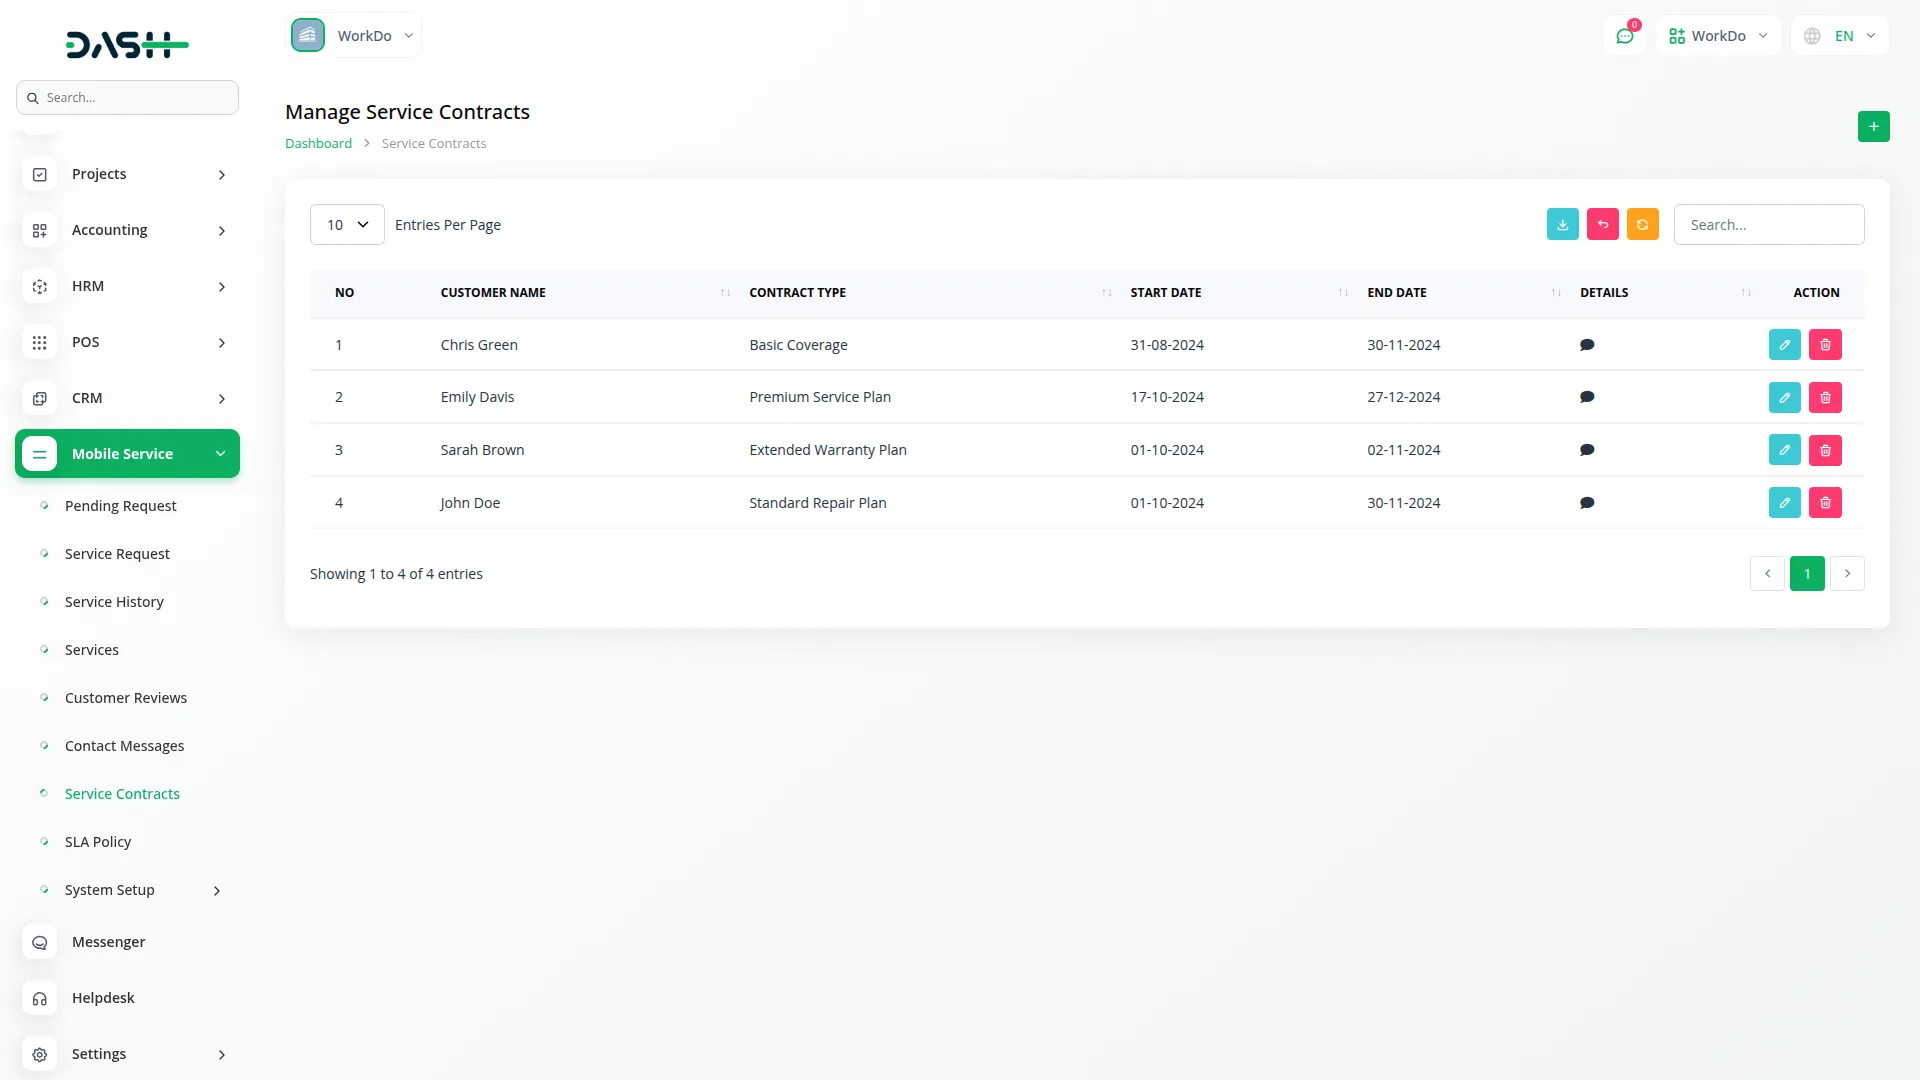Select Service History in the sidebar

click(x=113, y=601)
